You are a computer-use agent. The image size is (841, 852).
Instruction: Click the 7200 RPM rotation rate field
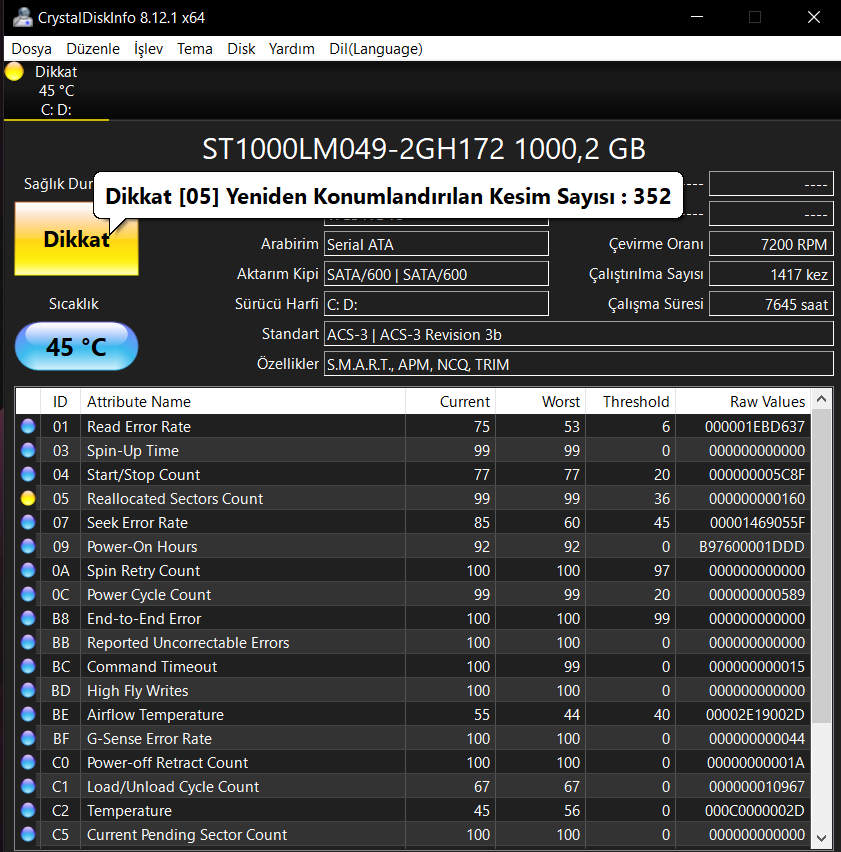[771, 244]
